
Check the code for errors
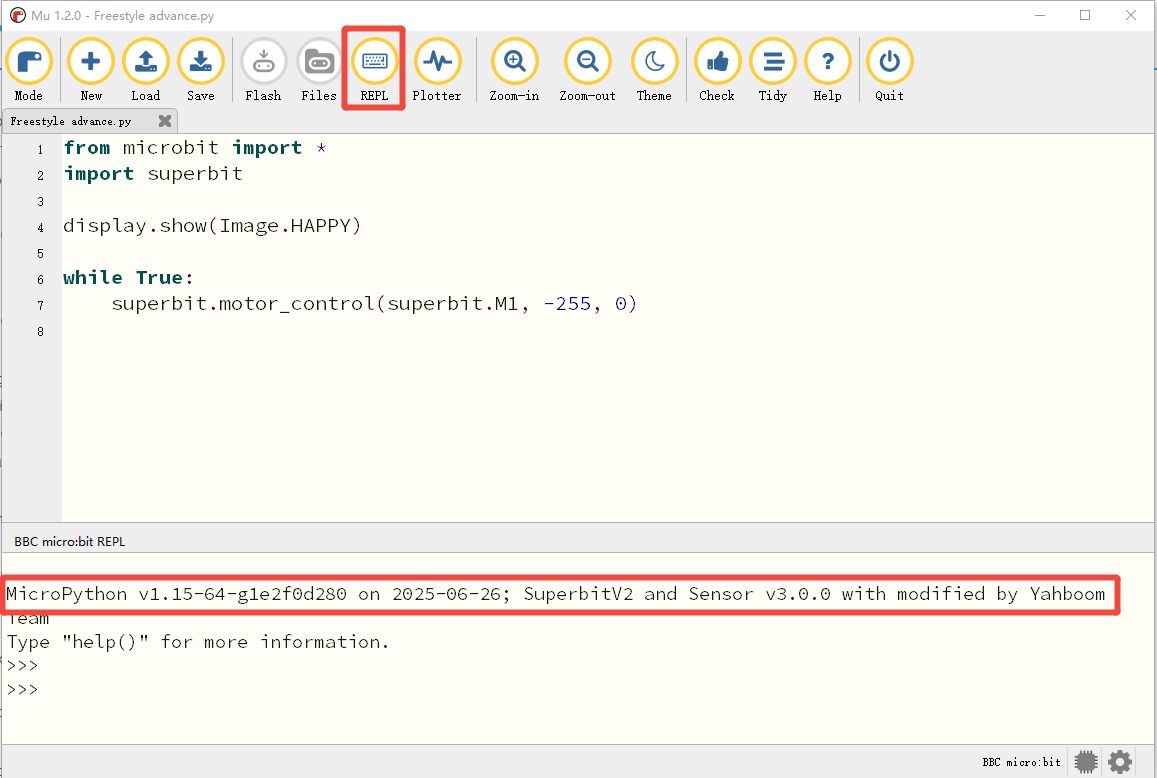point(716,70)
